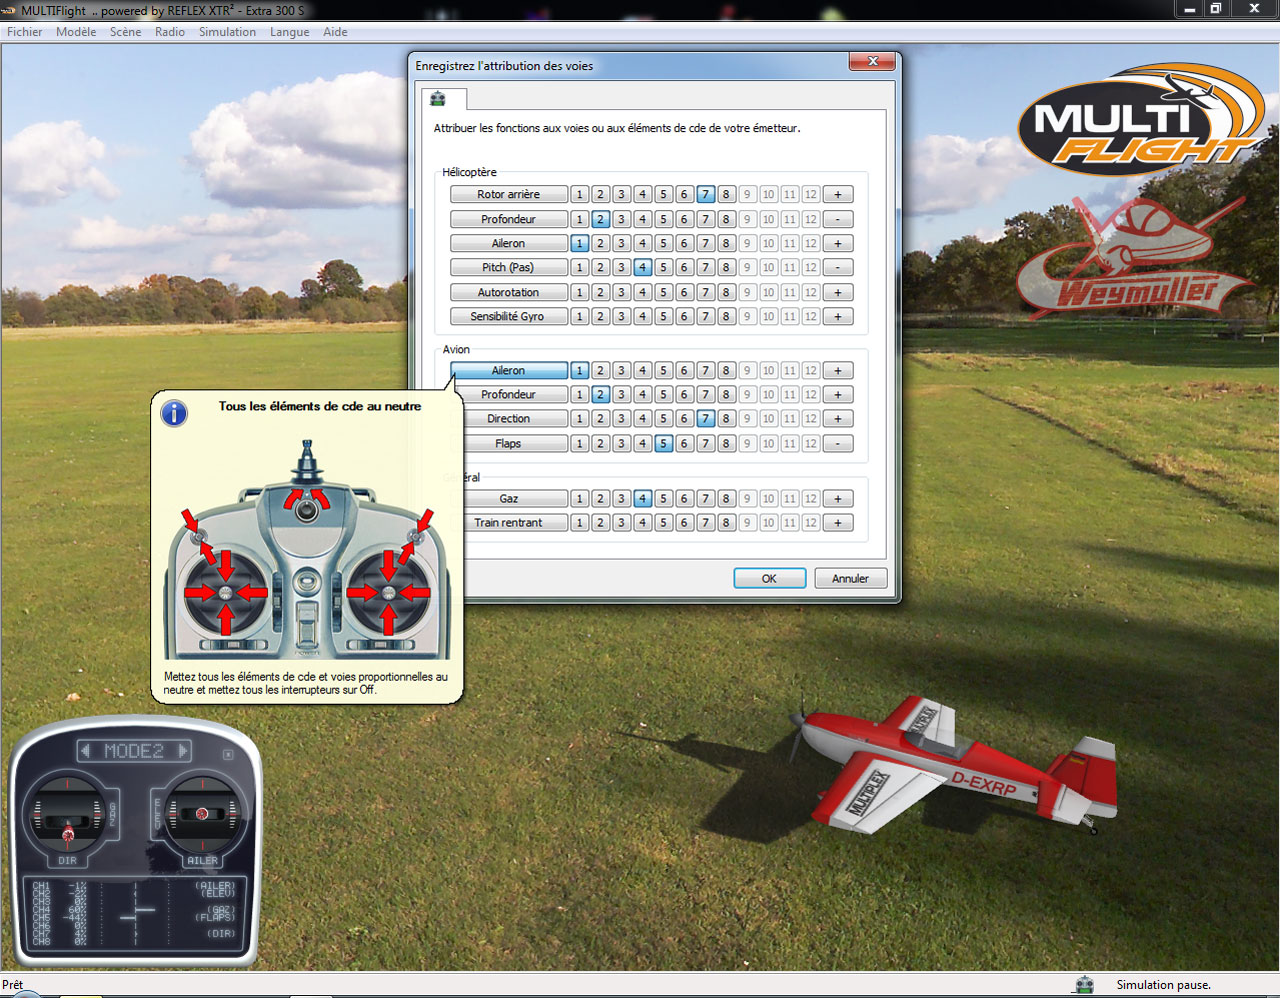Click the transmitter icon in the status bar
The image size is (1280, 998).
[1084, 985]
